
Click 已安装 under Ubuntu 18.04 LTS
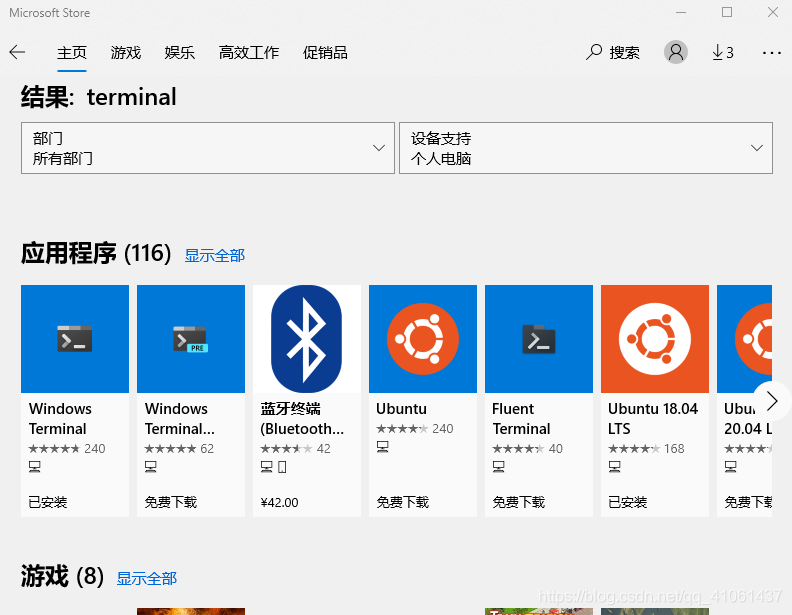coord(627,502)
